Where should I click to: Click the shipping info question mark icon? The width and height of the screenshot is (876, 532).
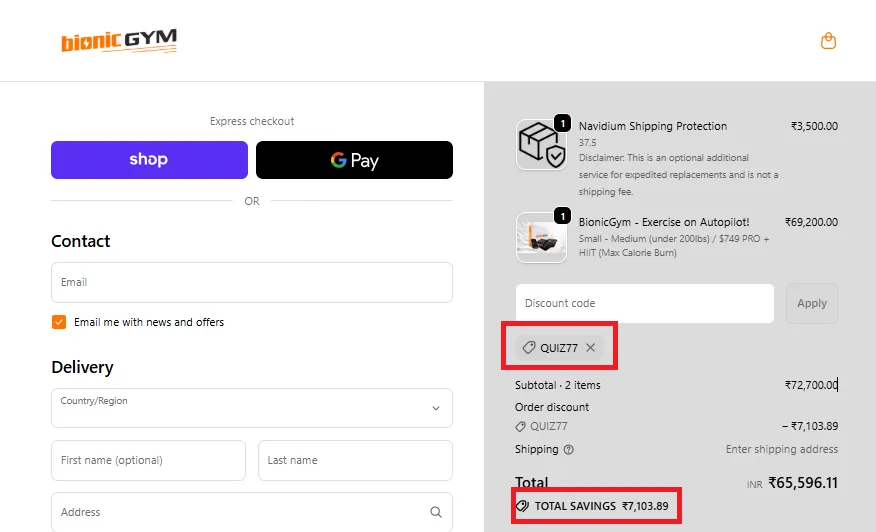(569, 450)
